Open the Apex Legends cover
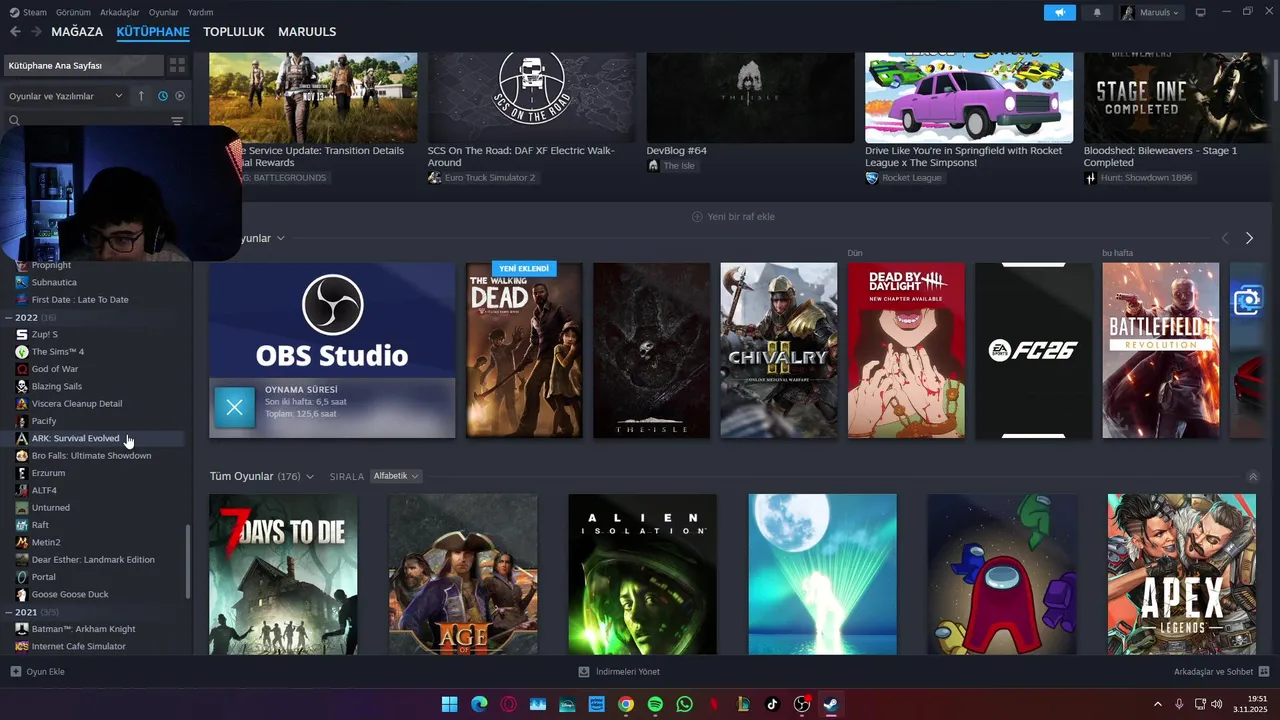 [1182, 574]
